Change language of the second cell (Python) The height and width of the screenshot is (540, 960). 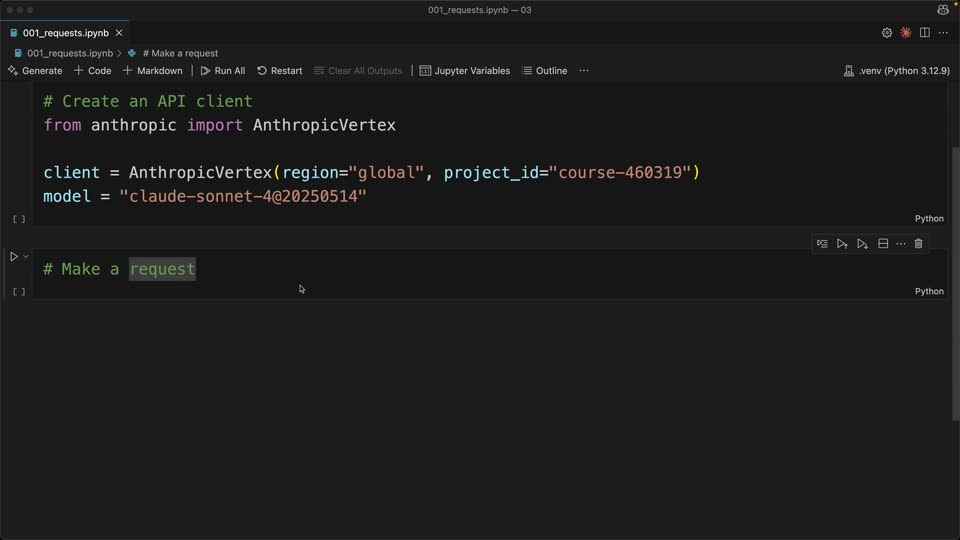pos(929,291)
